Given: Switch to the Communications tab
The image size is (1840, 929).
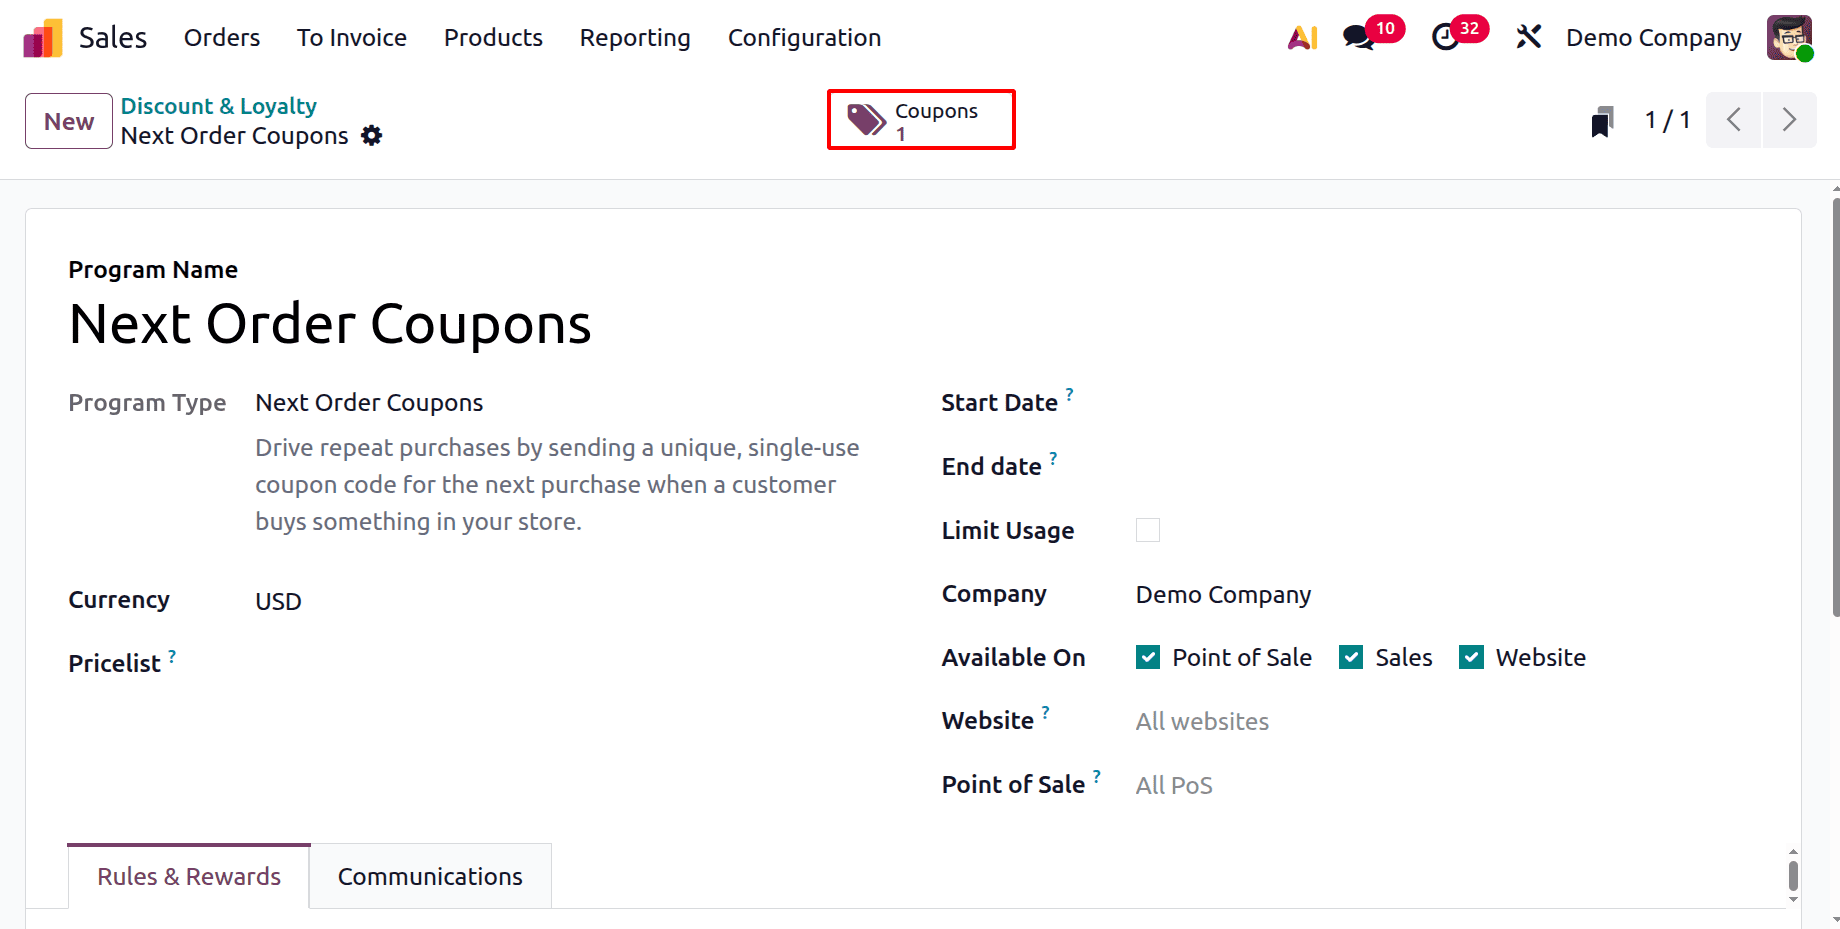Looking at the screenshot, I should tap(430, 876).
